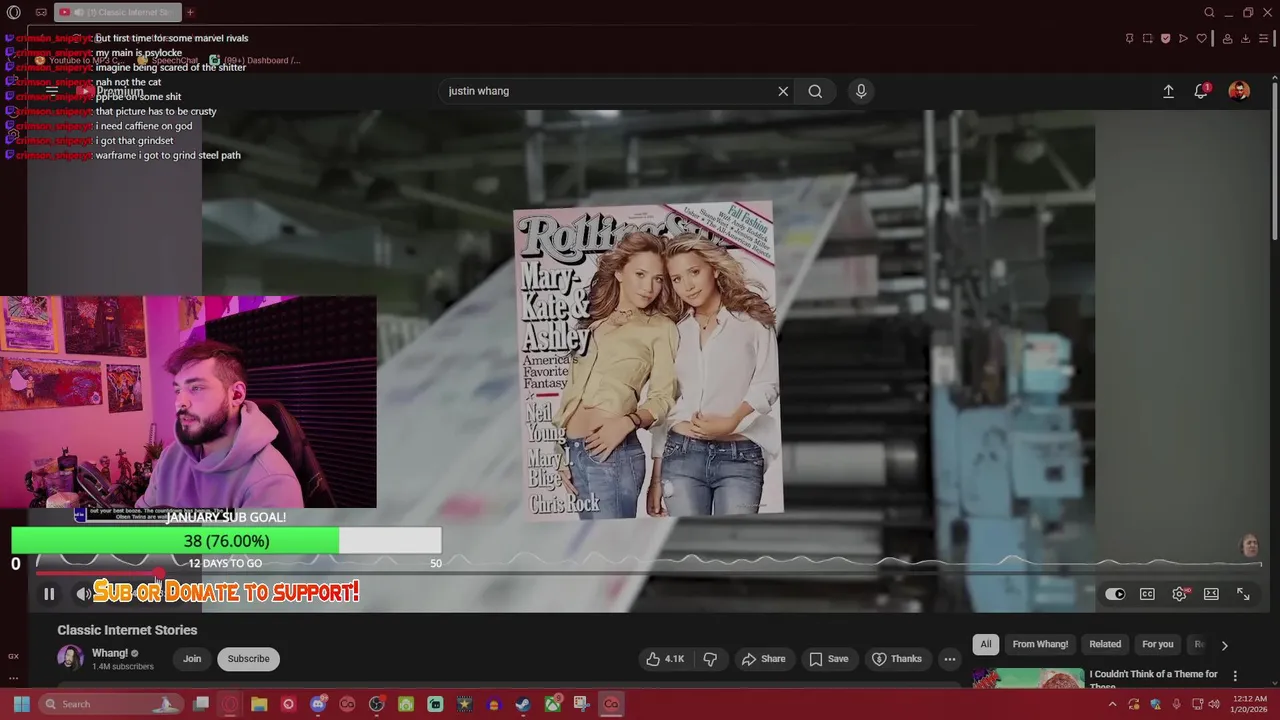Switch the player to theater mode
The image size is (1280, 720).
[x=1211, y=594]
